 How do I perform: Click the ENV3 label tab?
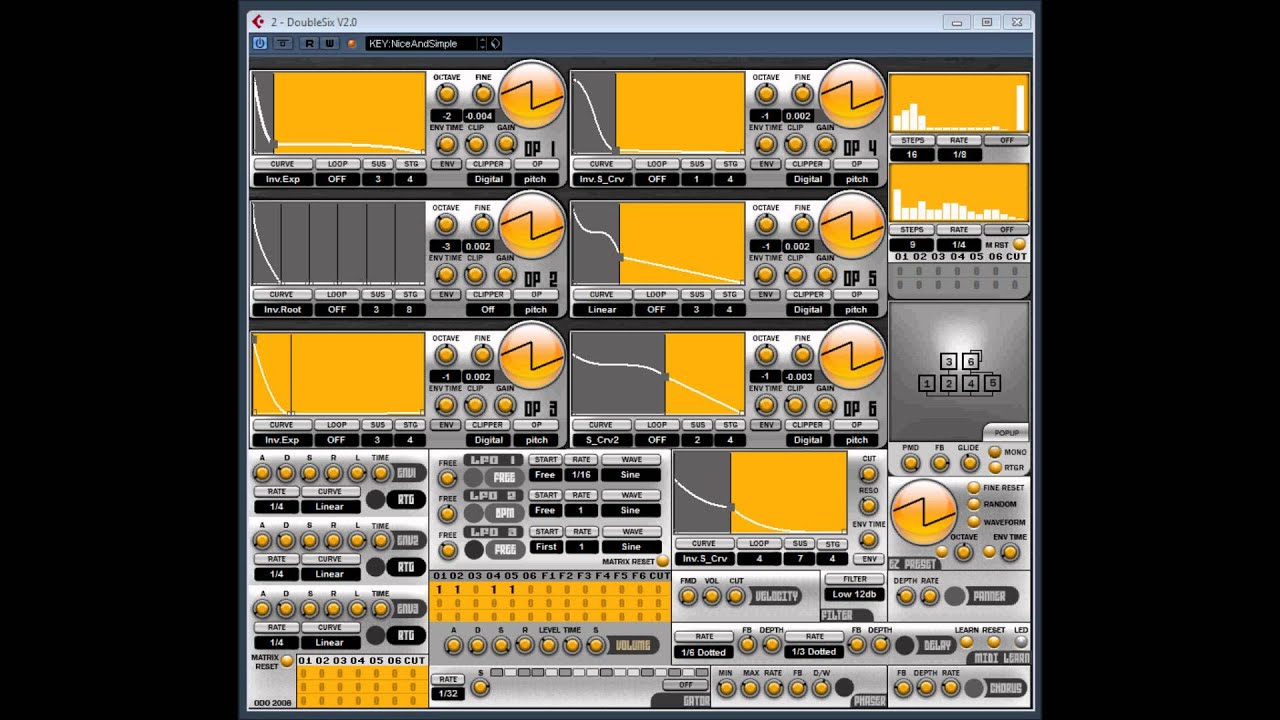406,608
